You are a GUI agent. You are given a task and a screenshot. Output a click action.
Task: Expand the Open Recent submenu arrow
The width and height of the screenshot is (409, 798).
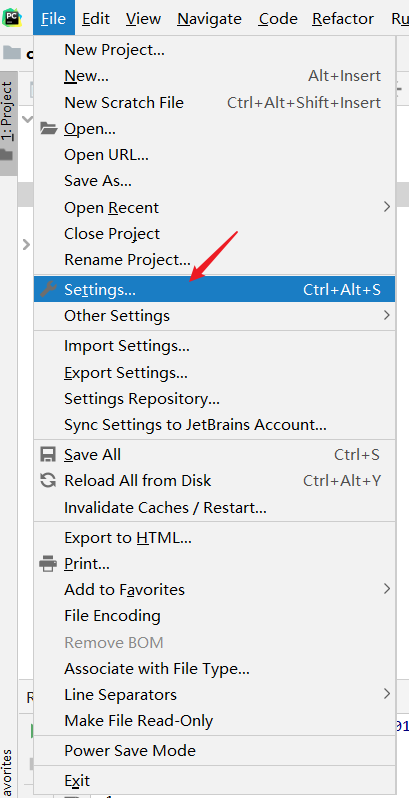[387, 207]
